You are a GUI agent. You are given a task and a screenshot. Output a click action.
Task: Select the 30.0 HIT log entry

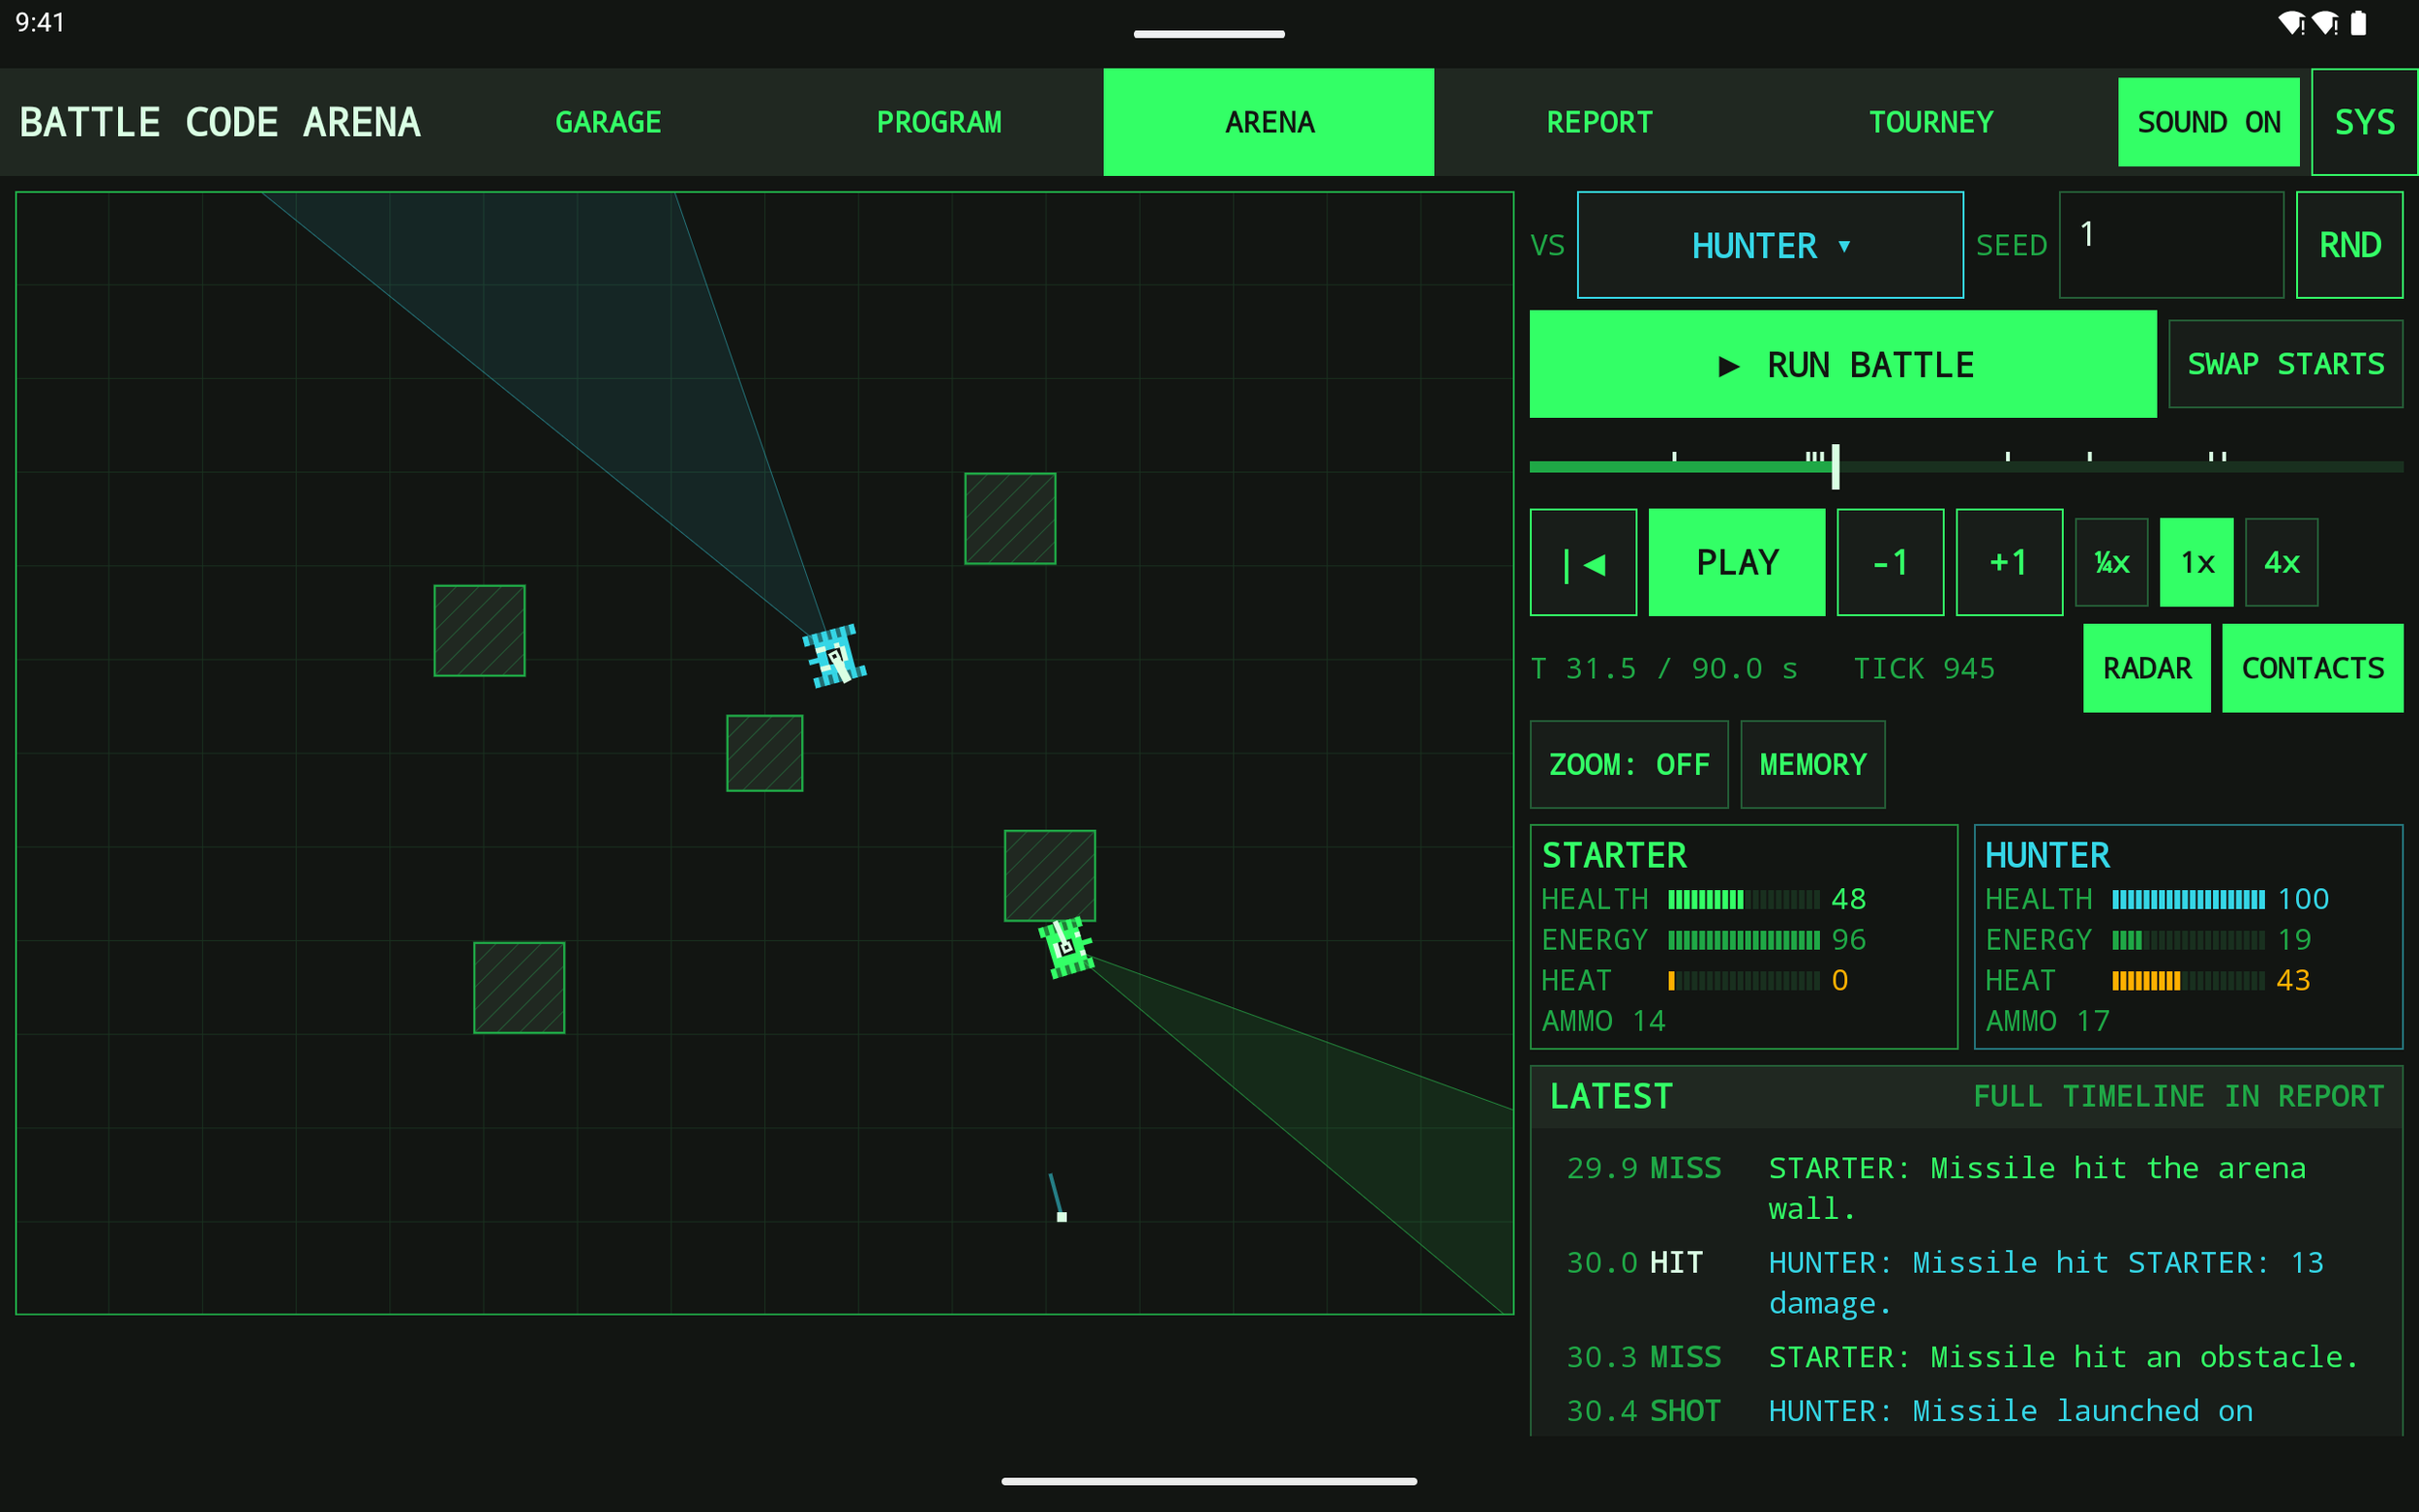[1965, 1282]
